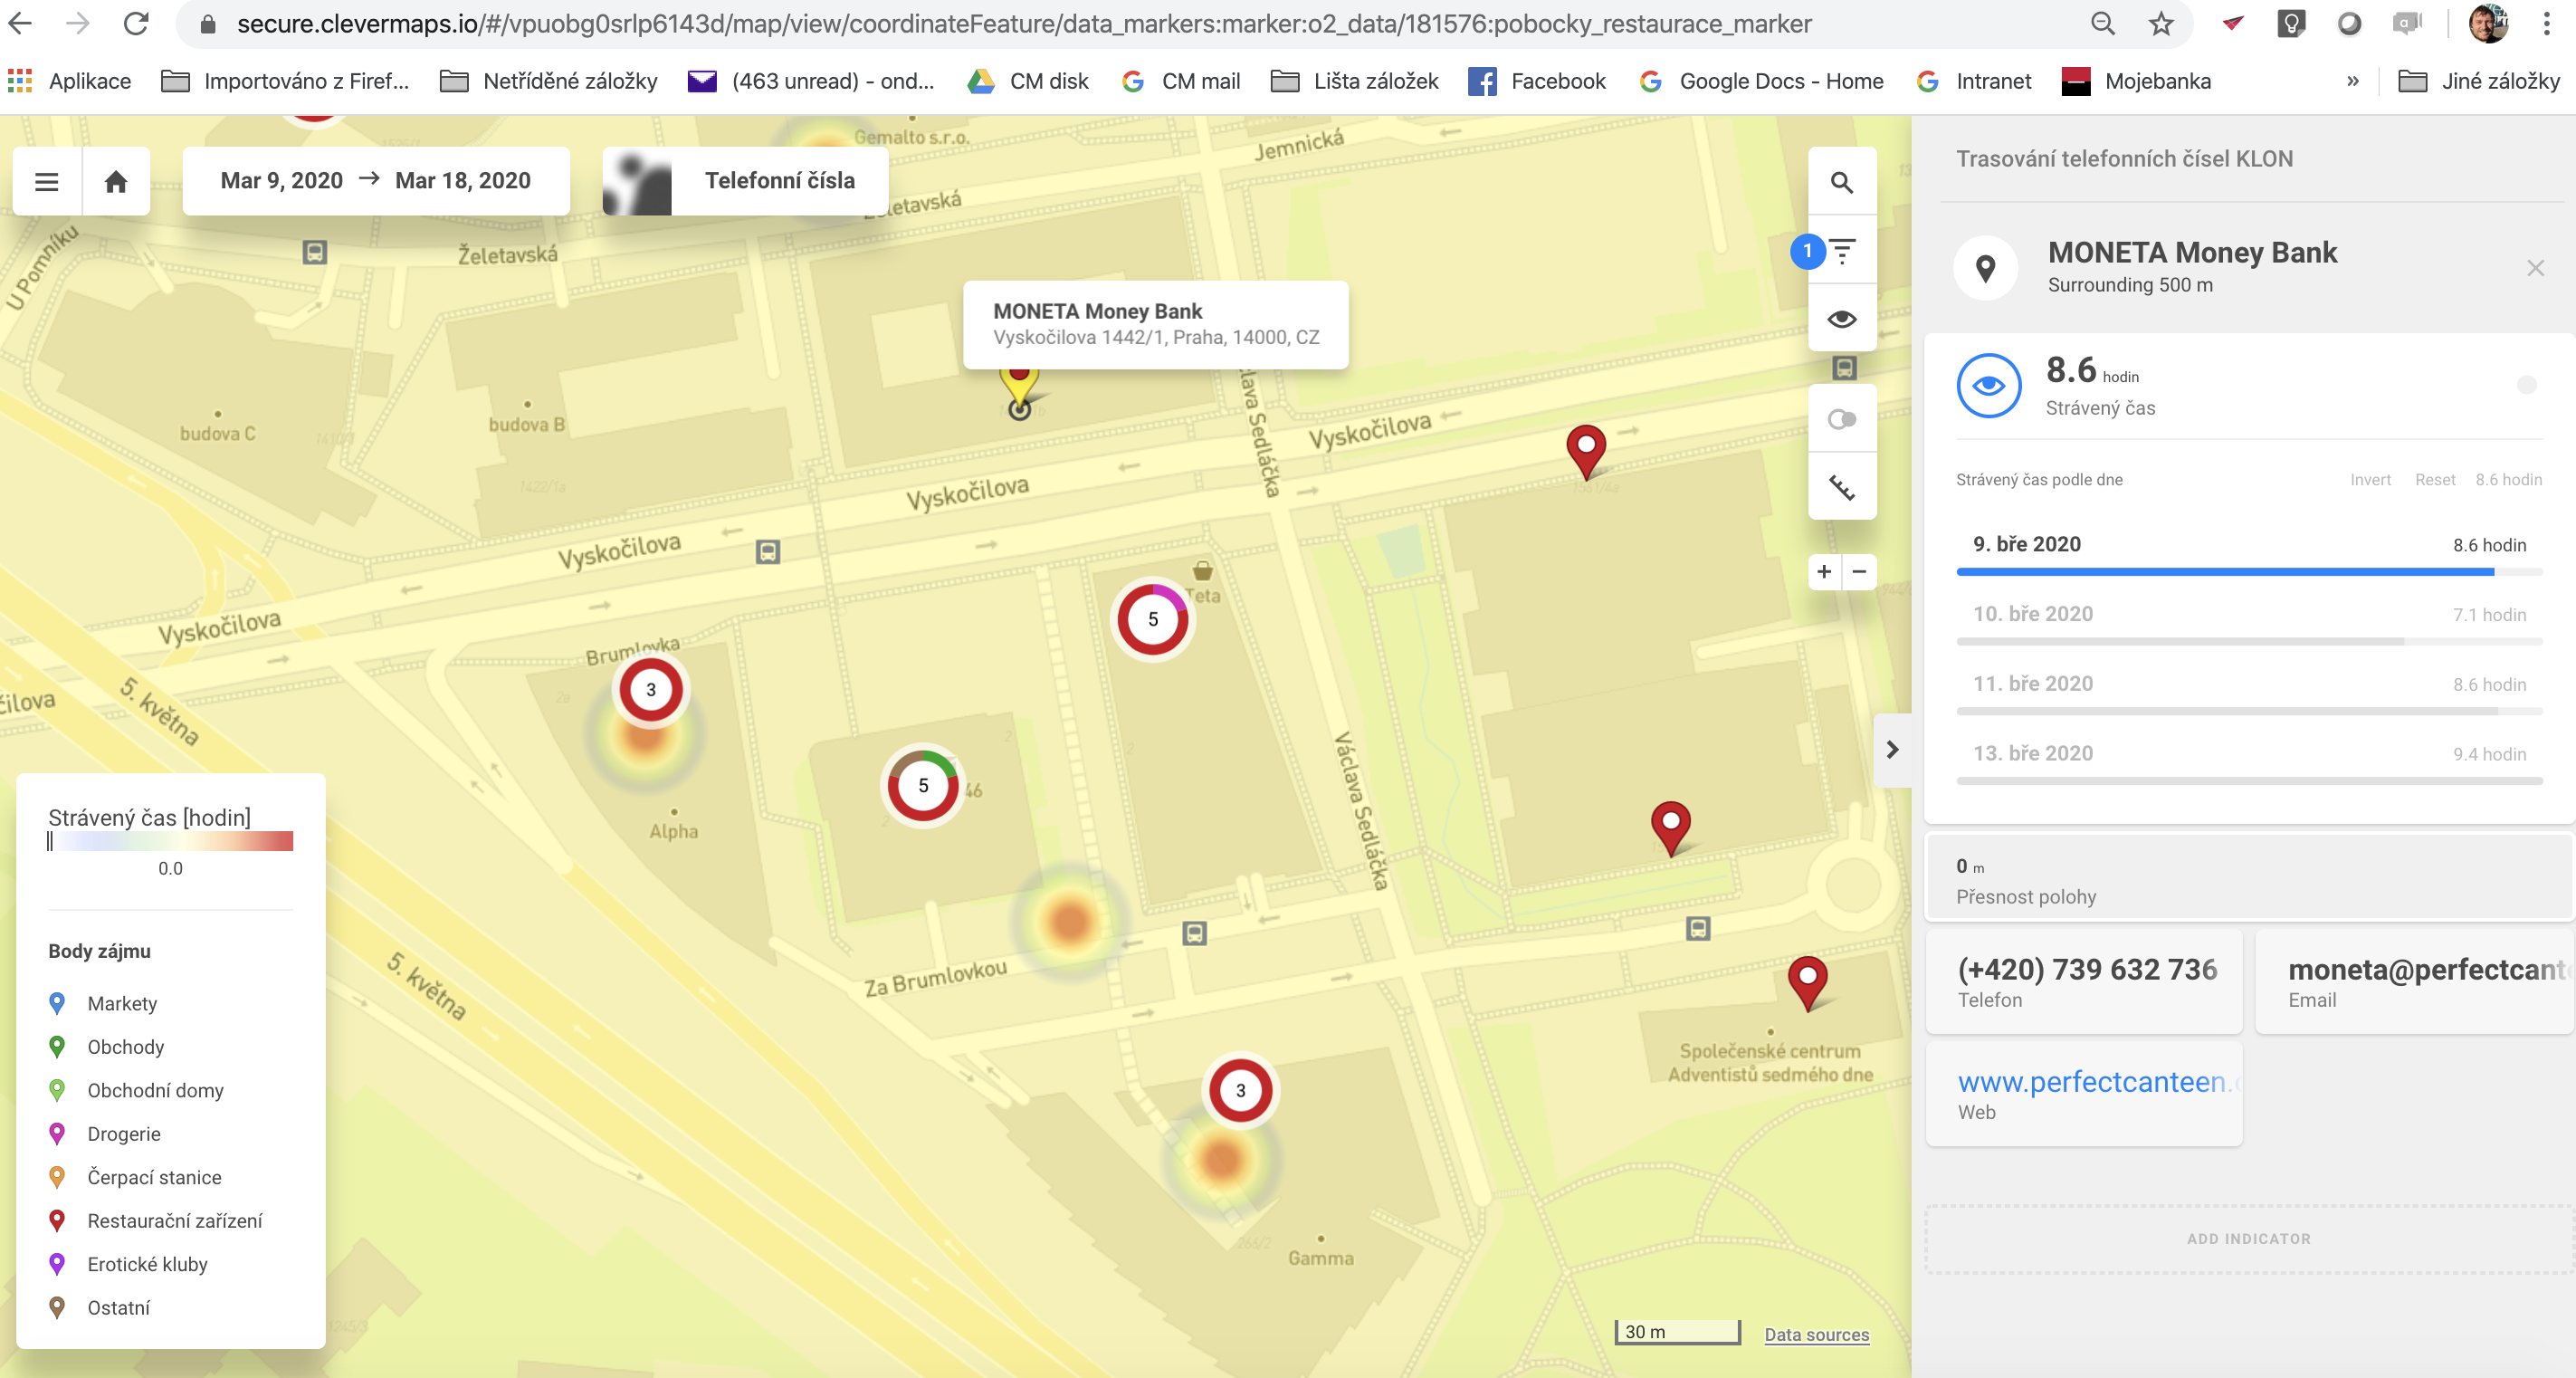Click the green-red cluster marker of 5

pyautogui.click(x=922, y=786)
